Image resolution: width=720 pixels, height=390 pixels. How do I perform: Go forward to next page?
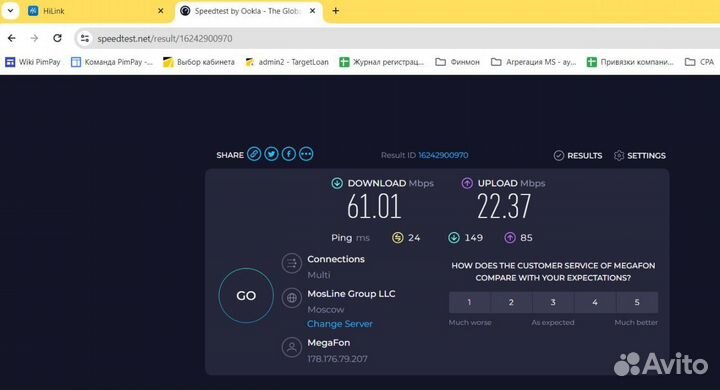[34, 39]
